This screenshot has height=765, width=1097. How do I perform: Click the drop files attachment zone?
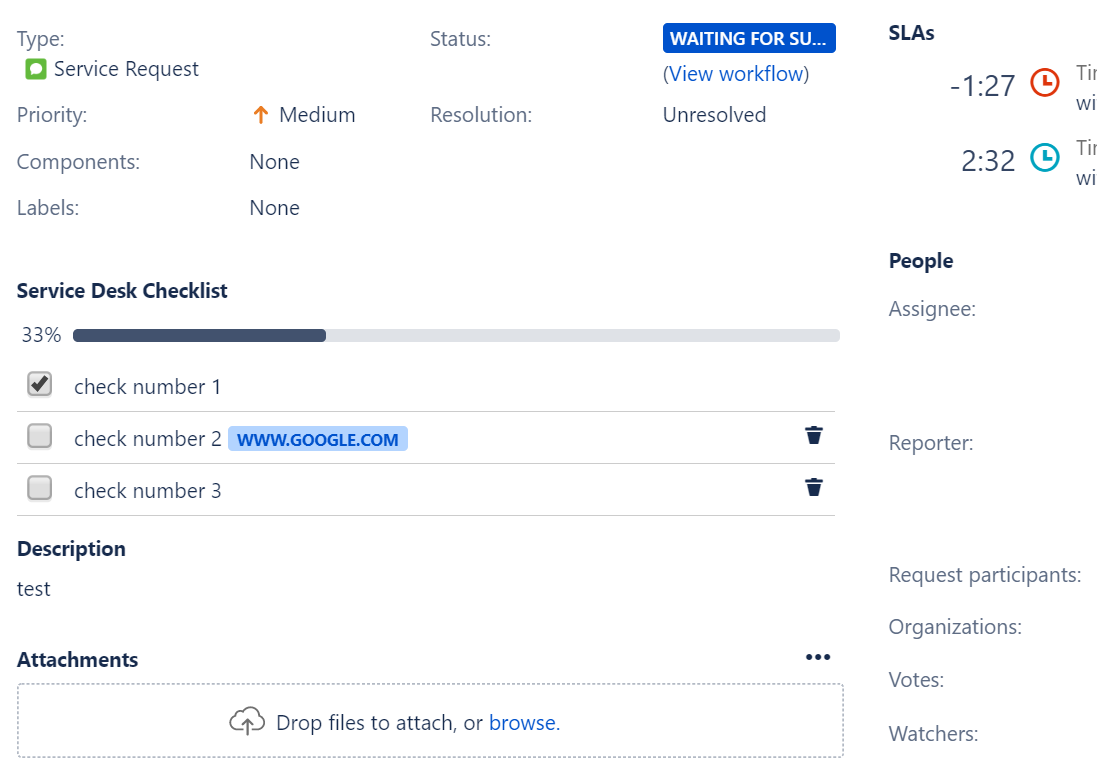430,721
